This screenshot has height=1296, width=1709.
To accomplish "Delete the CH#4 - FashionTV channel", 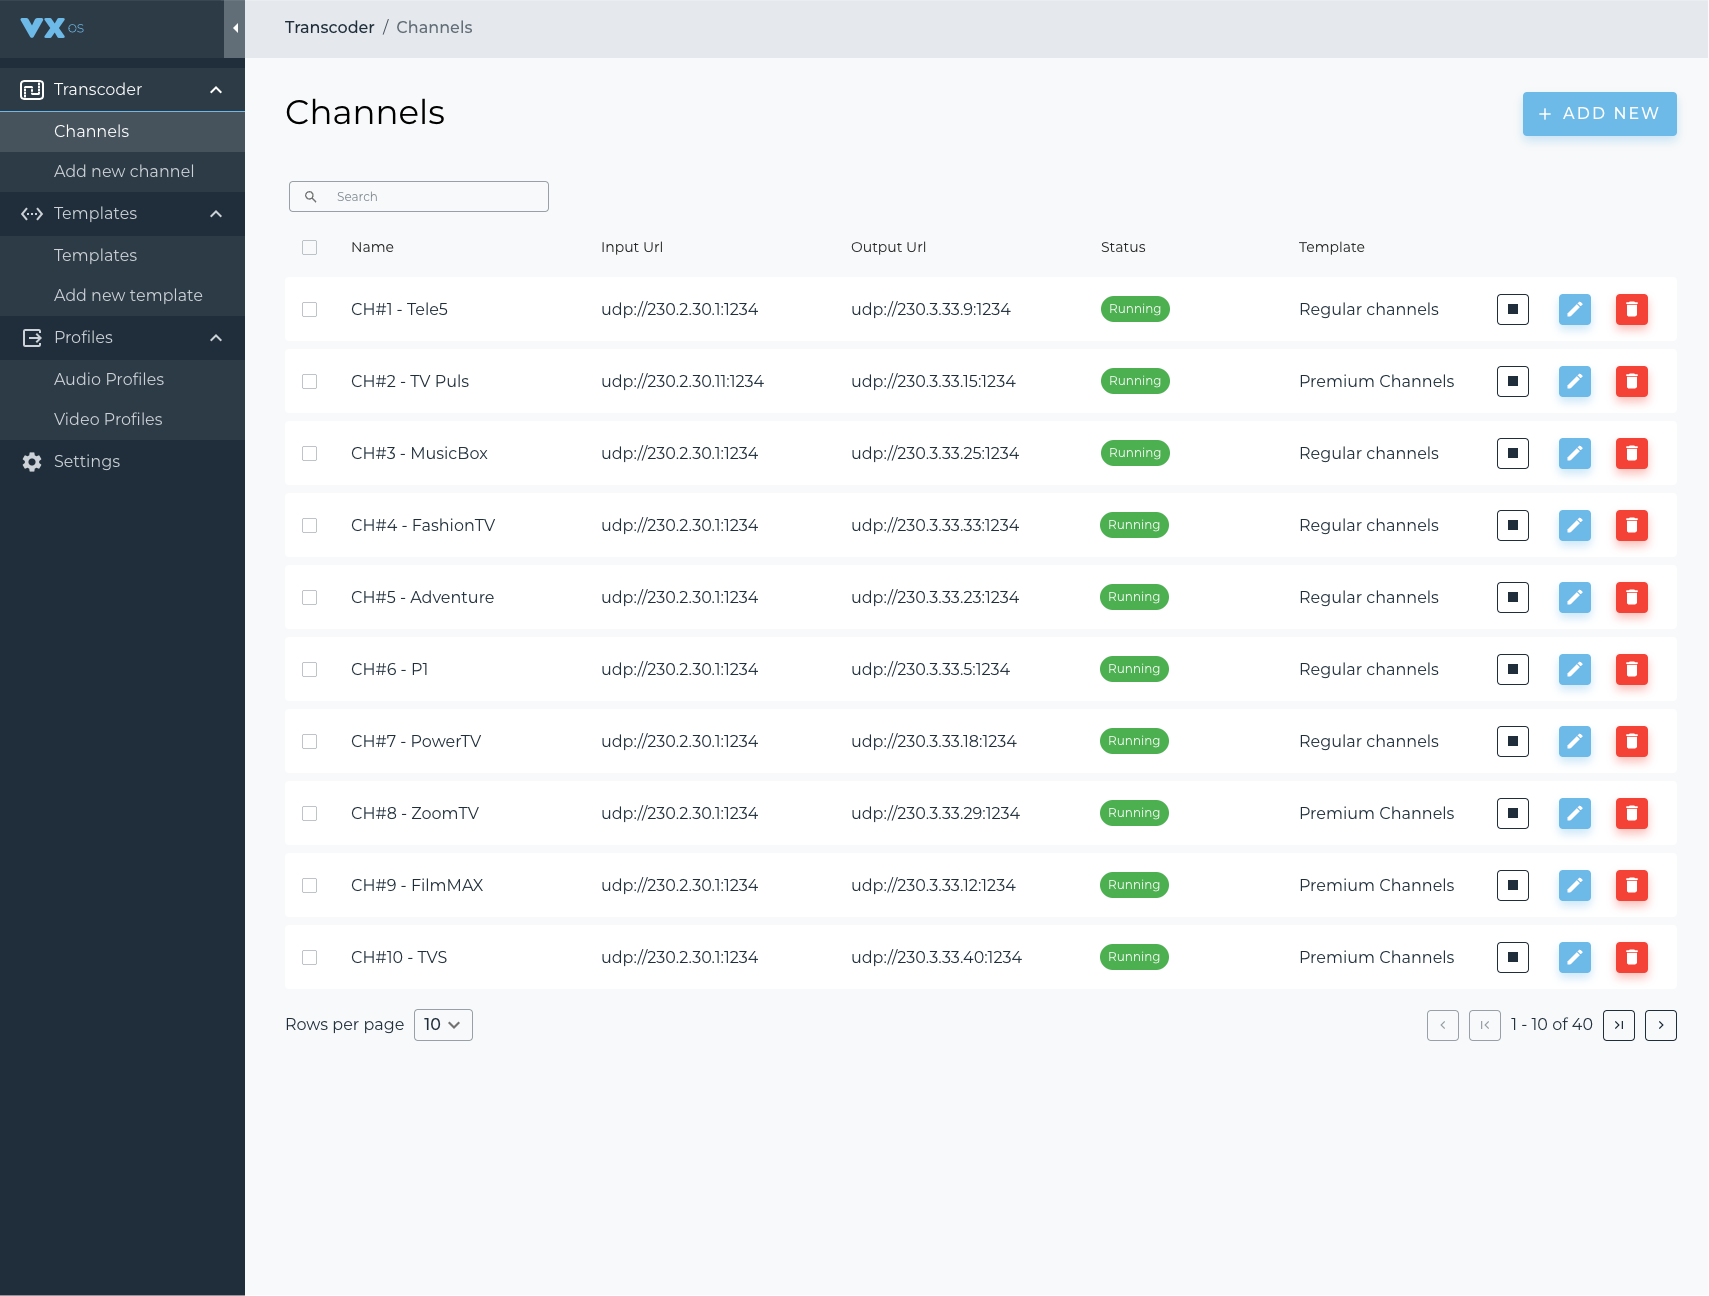I will point(1631,525).
